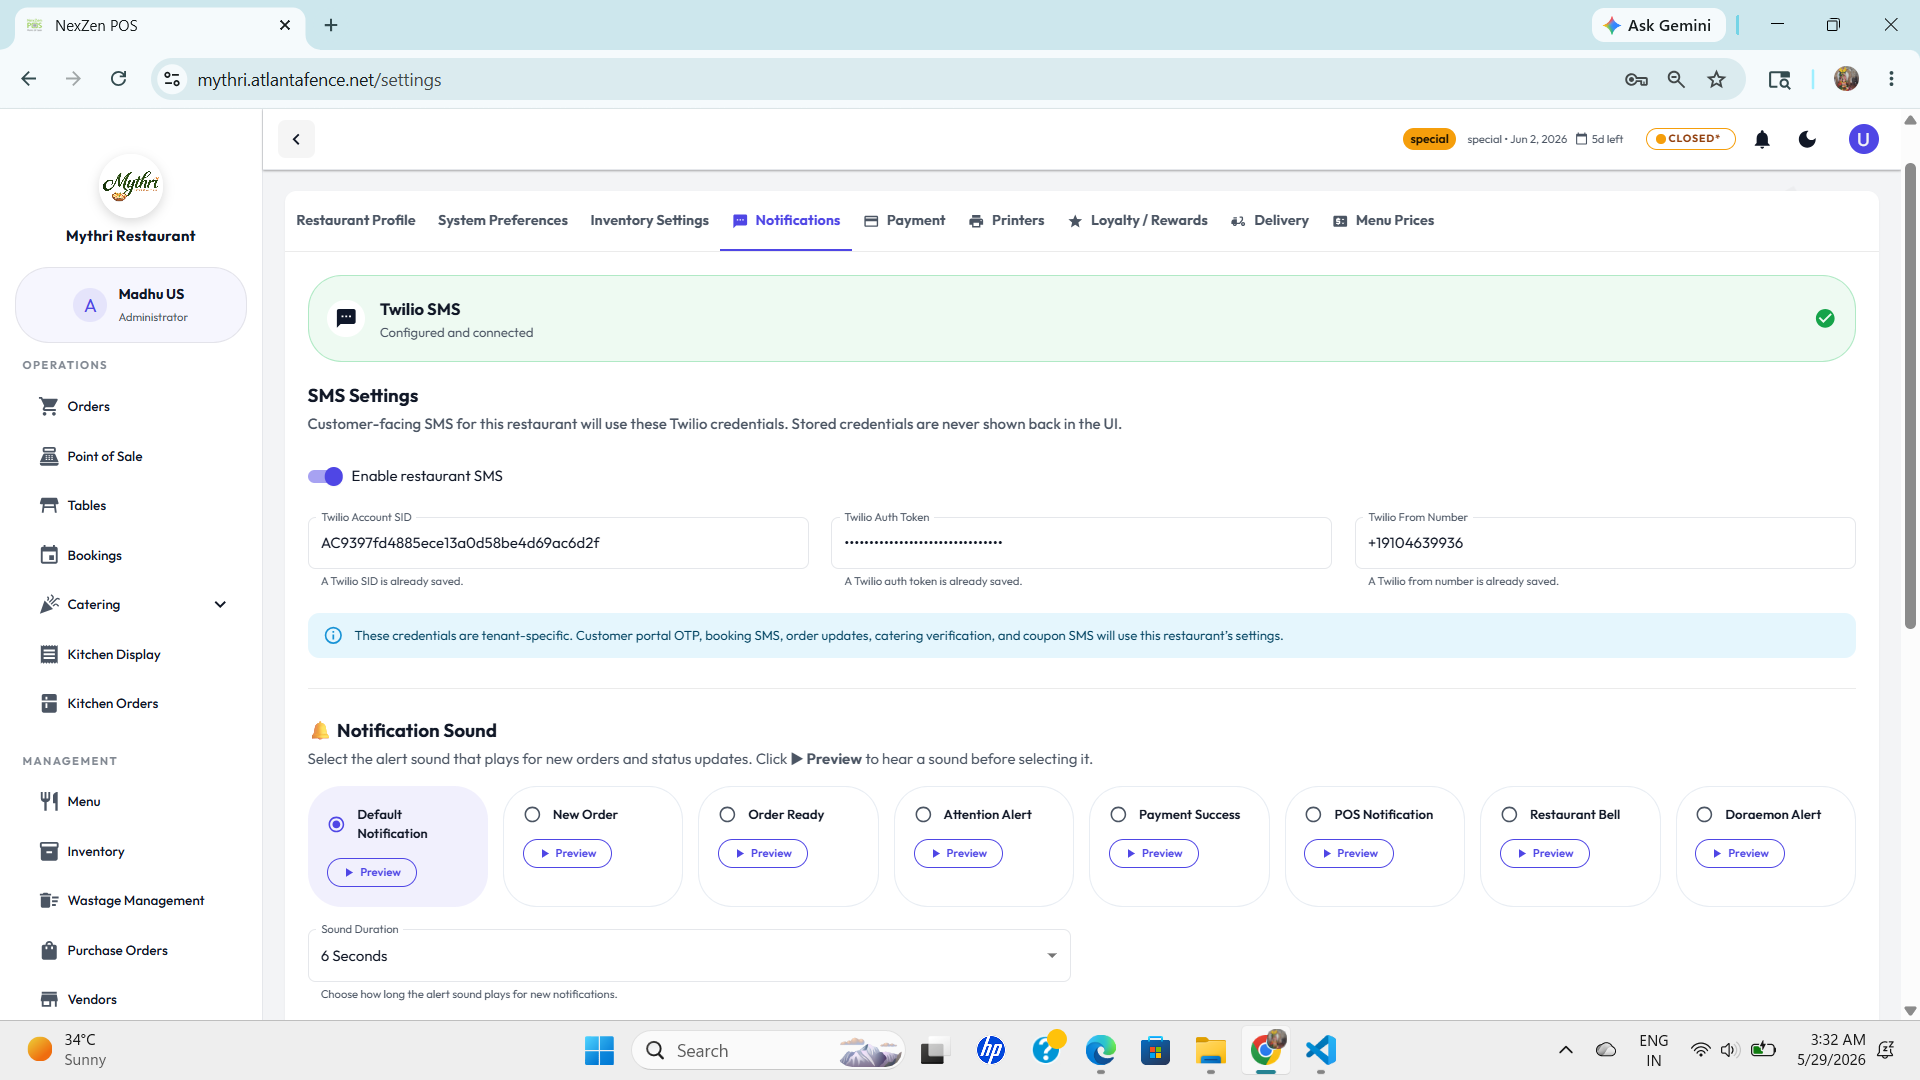Click the Orders cart icon in sidebar
The width and height of the screenshot is (1920, 1080).
pyautogui.click(x=48, y=406)
